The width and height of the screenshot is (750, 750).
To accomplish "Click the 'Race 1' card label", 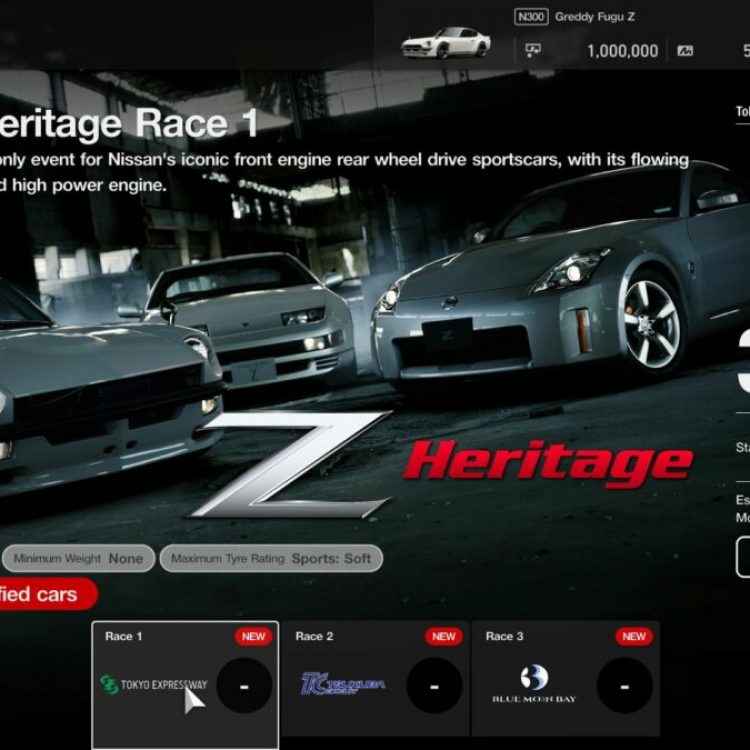I will (123, 636).
